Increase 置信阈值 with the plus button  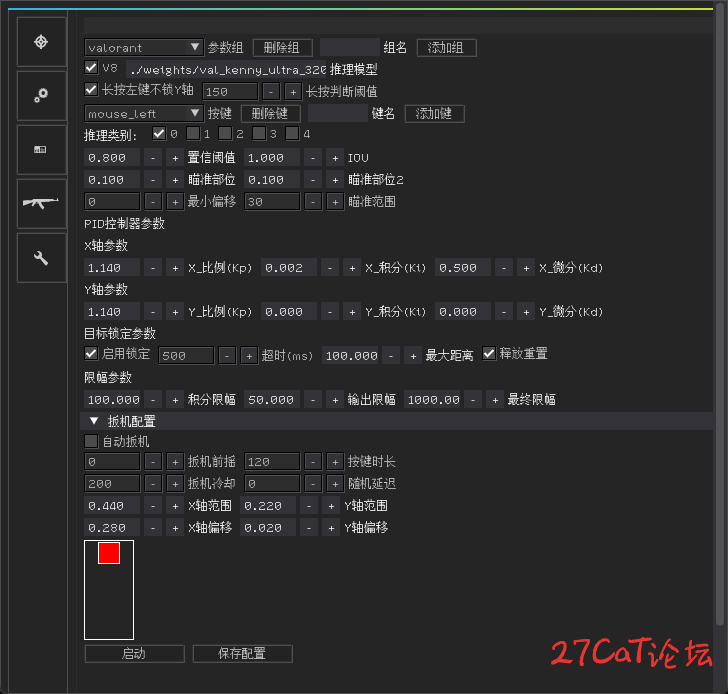(174, 158)
